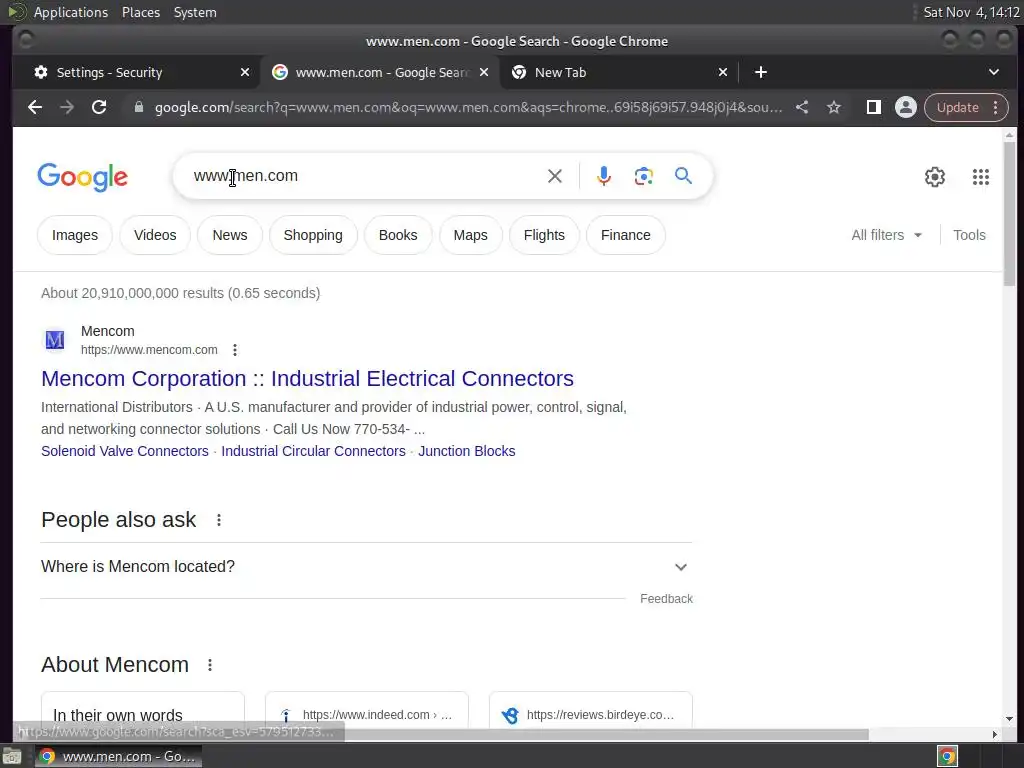
Task: Click the https://www.mencom.com URL text
Action: [x=149, y=350]
